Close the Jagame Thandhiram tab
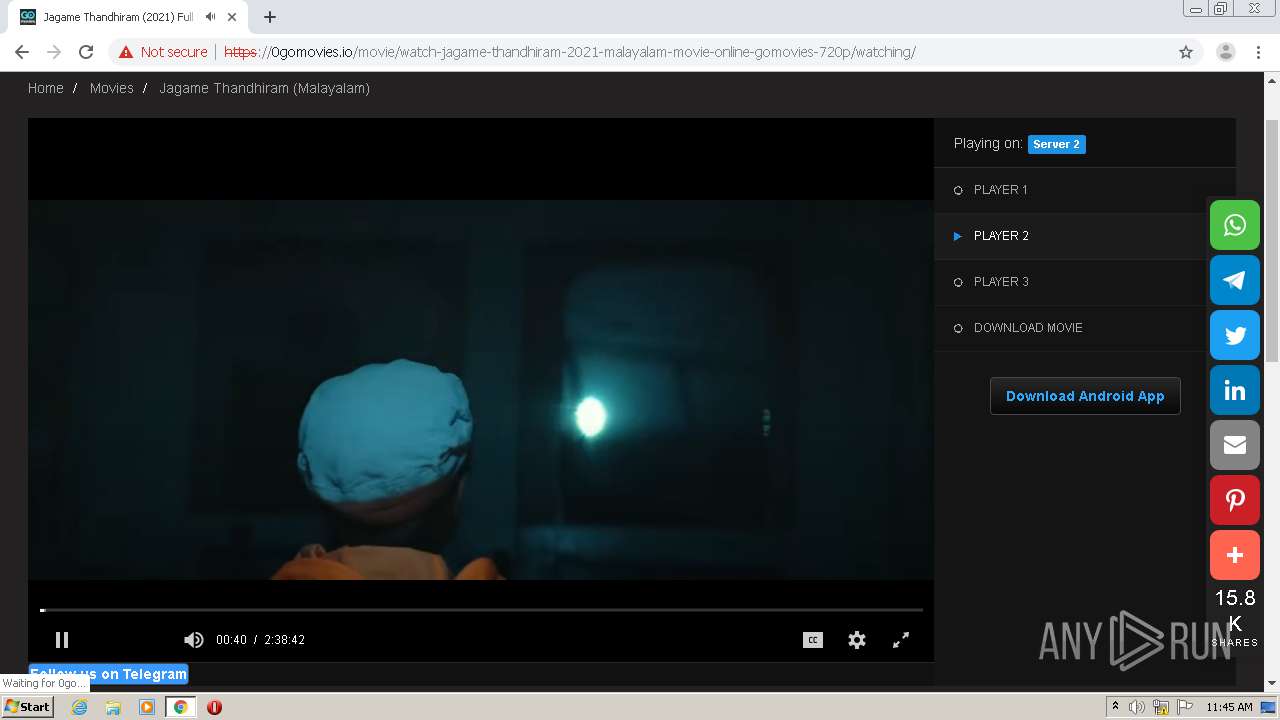The image size is (1280, 720). tap(233, 17)
